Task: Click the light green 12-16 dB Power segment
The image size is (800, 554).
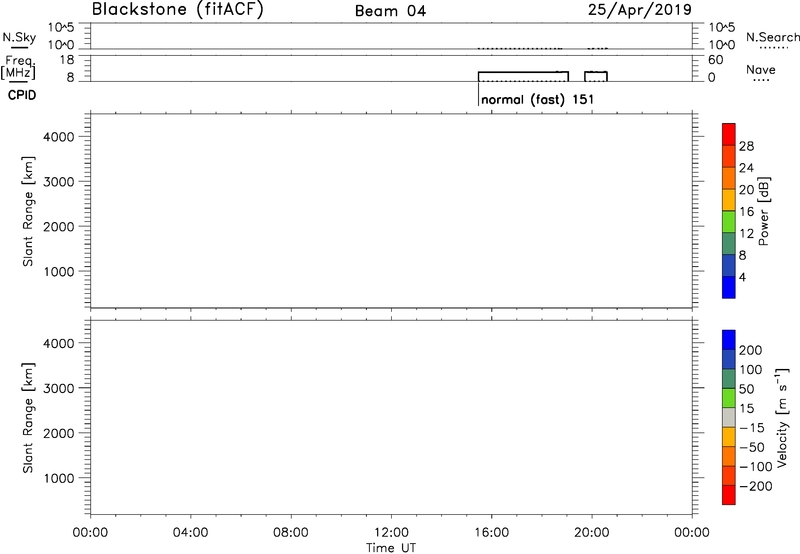Action: pos(729,221)
